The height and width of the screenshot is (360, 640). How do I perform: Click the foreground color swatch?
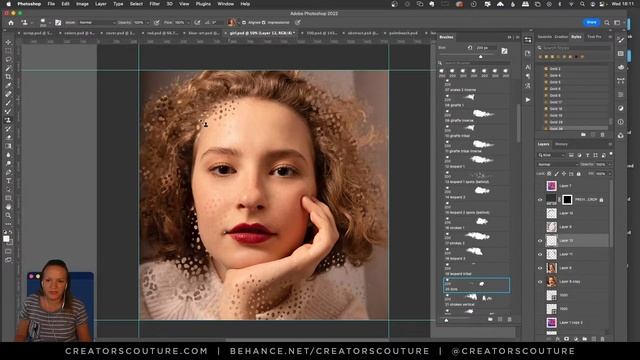pos(6,239)
